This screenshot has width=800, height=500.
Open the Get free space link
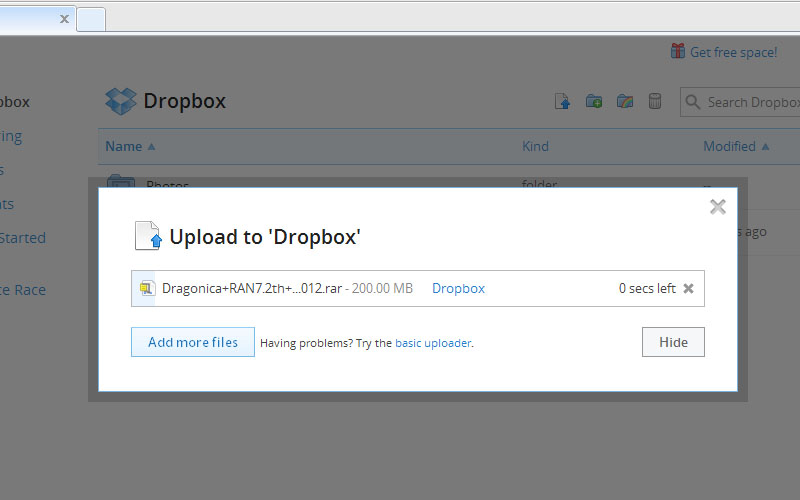point(733,52)
